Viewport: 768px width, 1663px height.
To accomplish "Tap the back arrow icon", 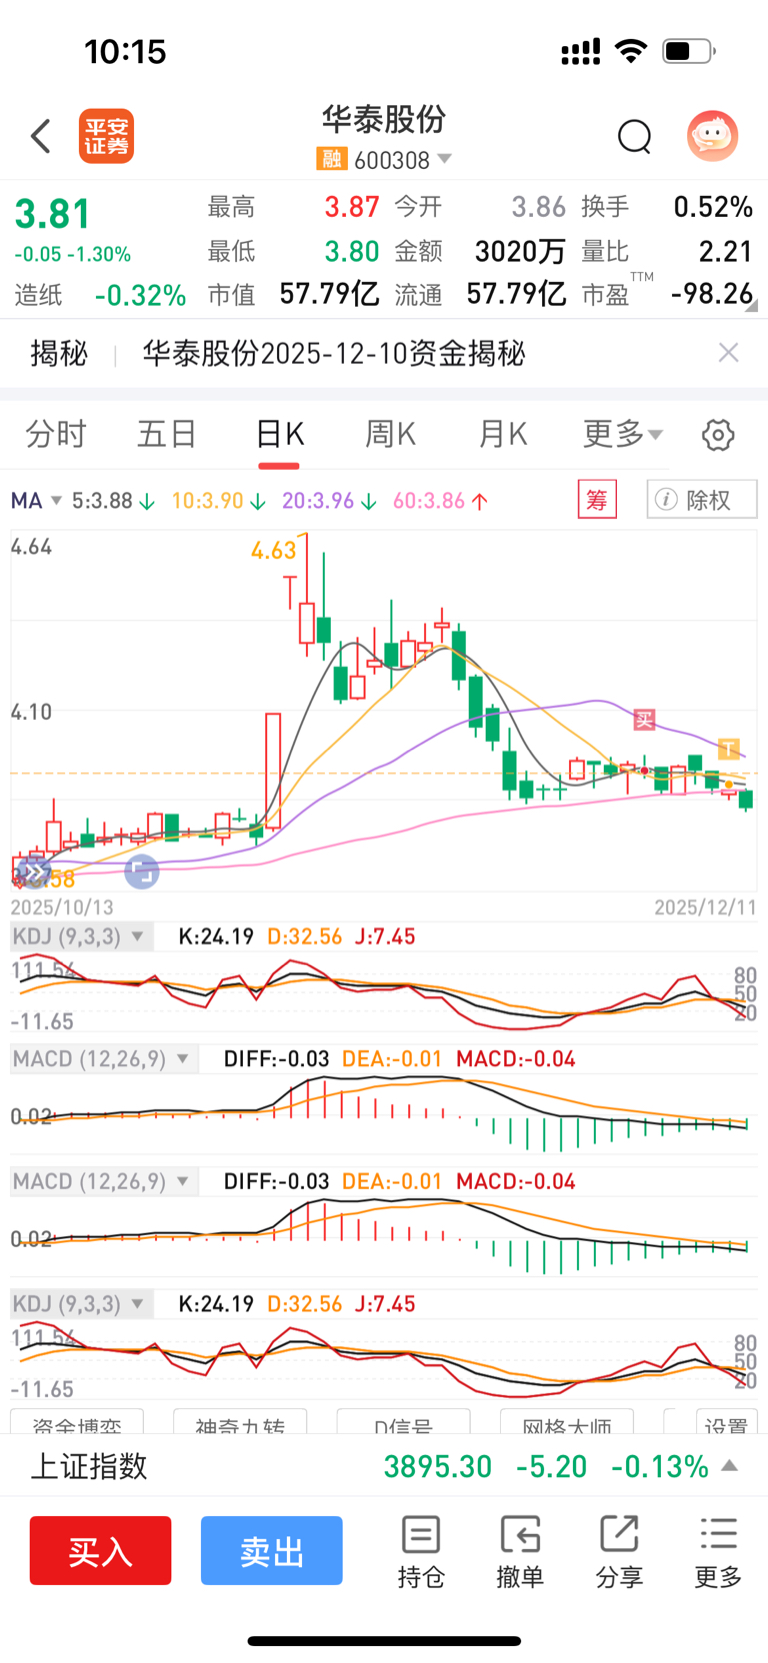I will (41, 136).
